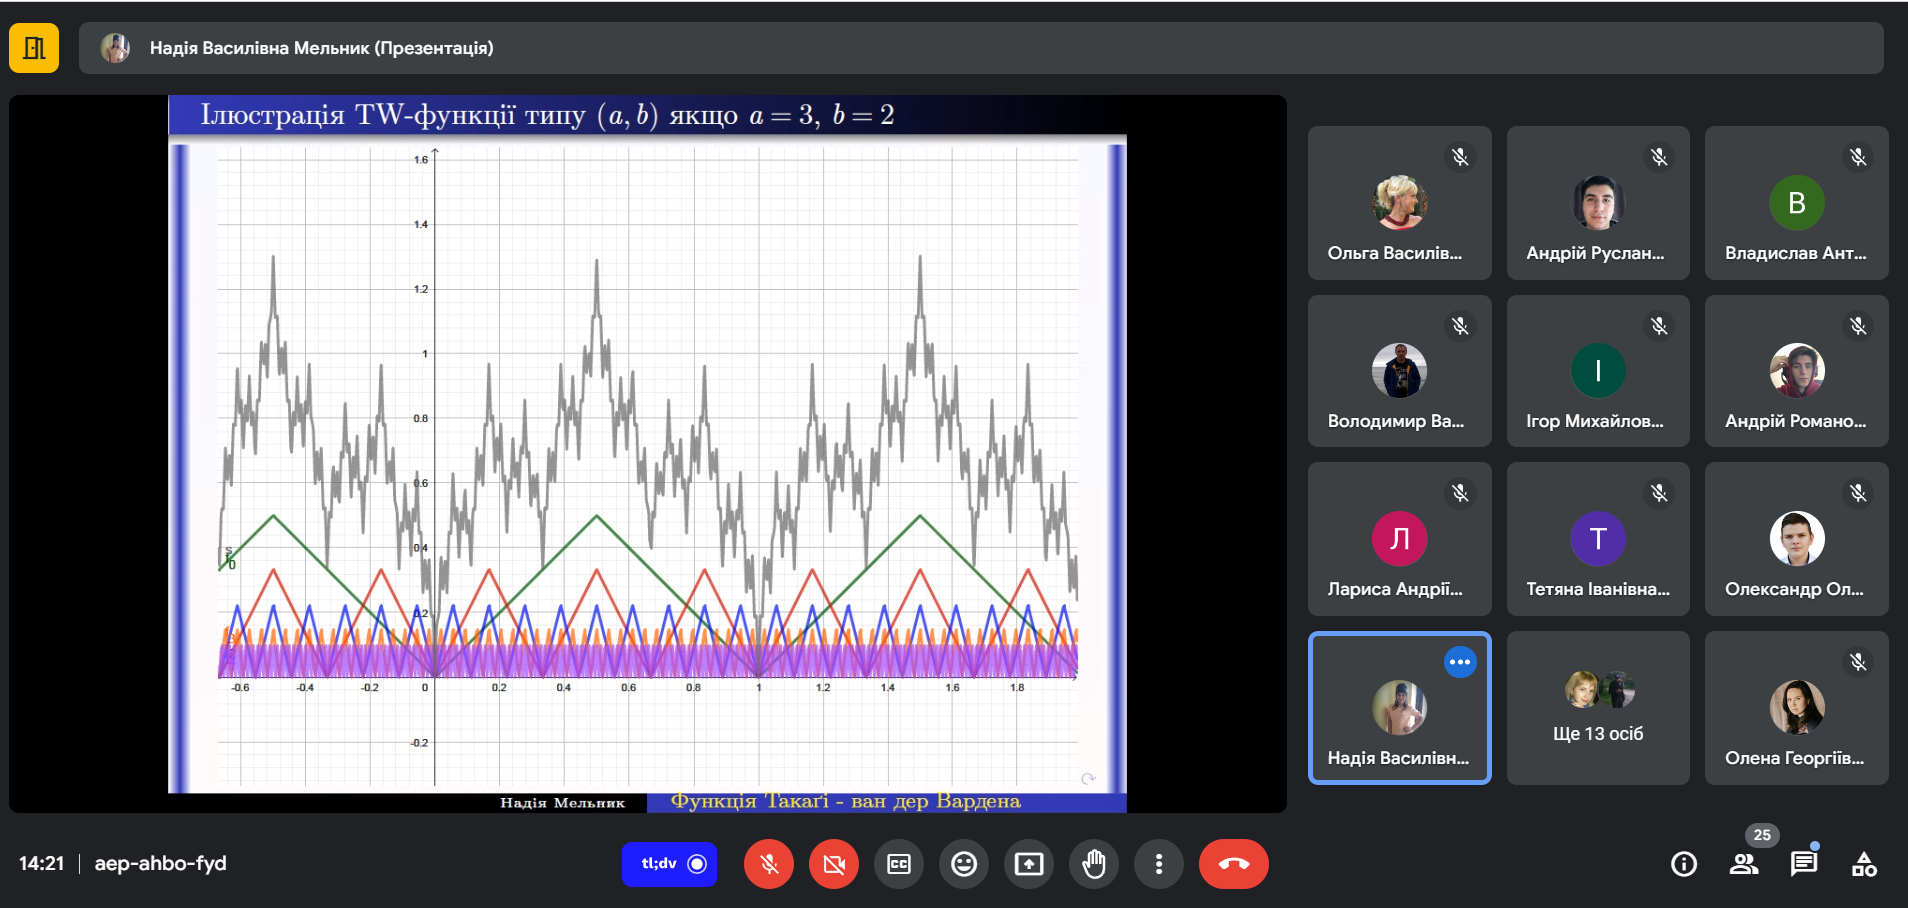Click presenter avatar in top bar
Image resolution: width=1908 pixels, height=908 pixels.
(115, 48)
